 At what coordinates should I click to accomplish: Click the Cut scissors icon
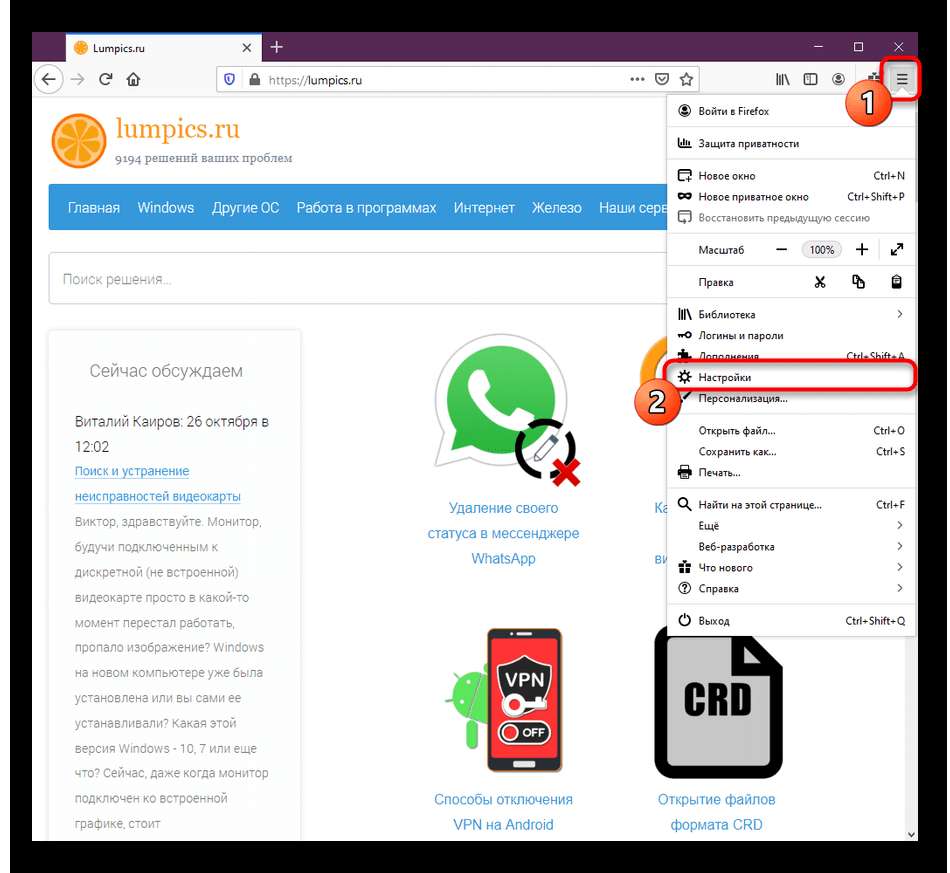tap(820, 282)
